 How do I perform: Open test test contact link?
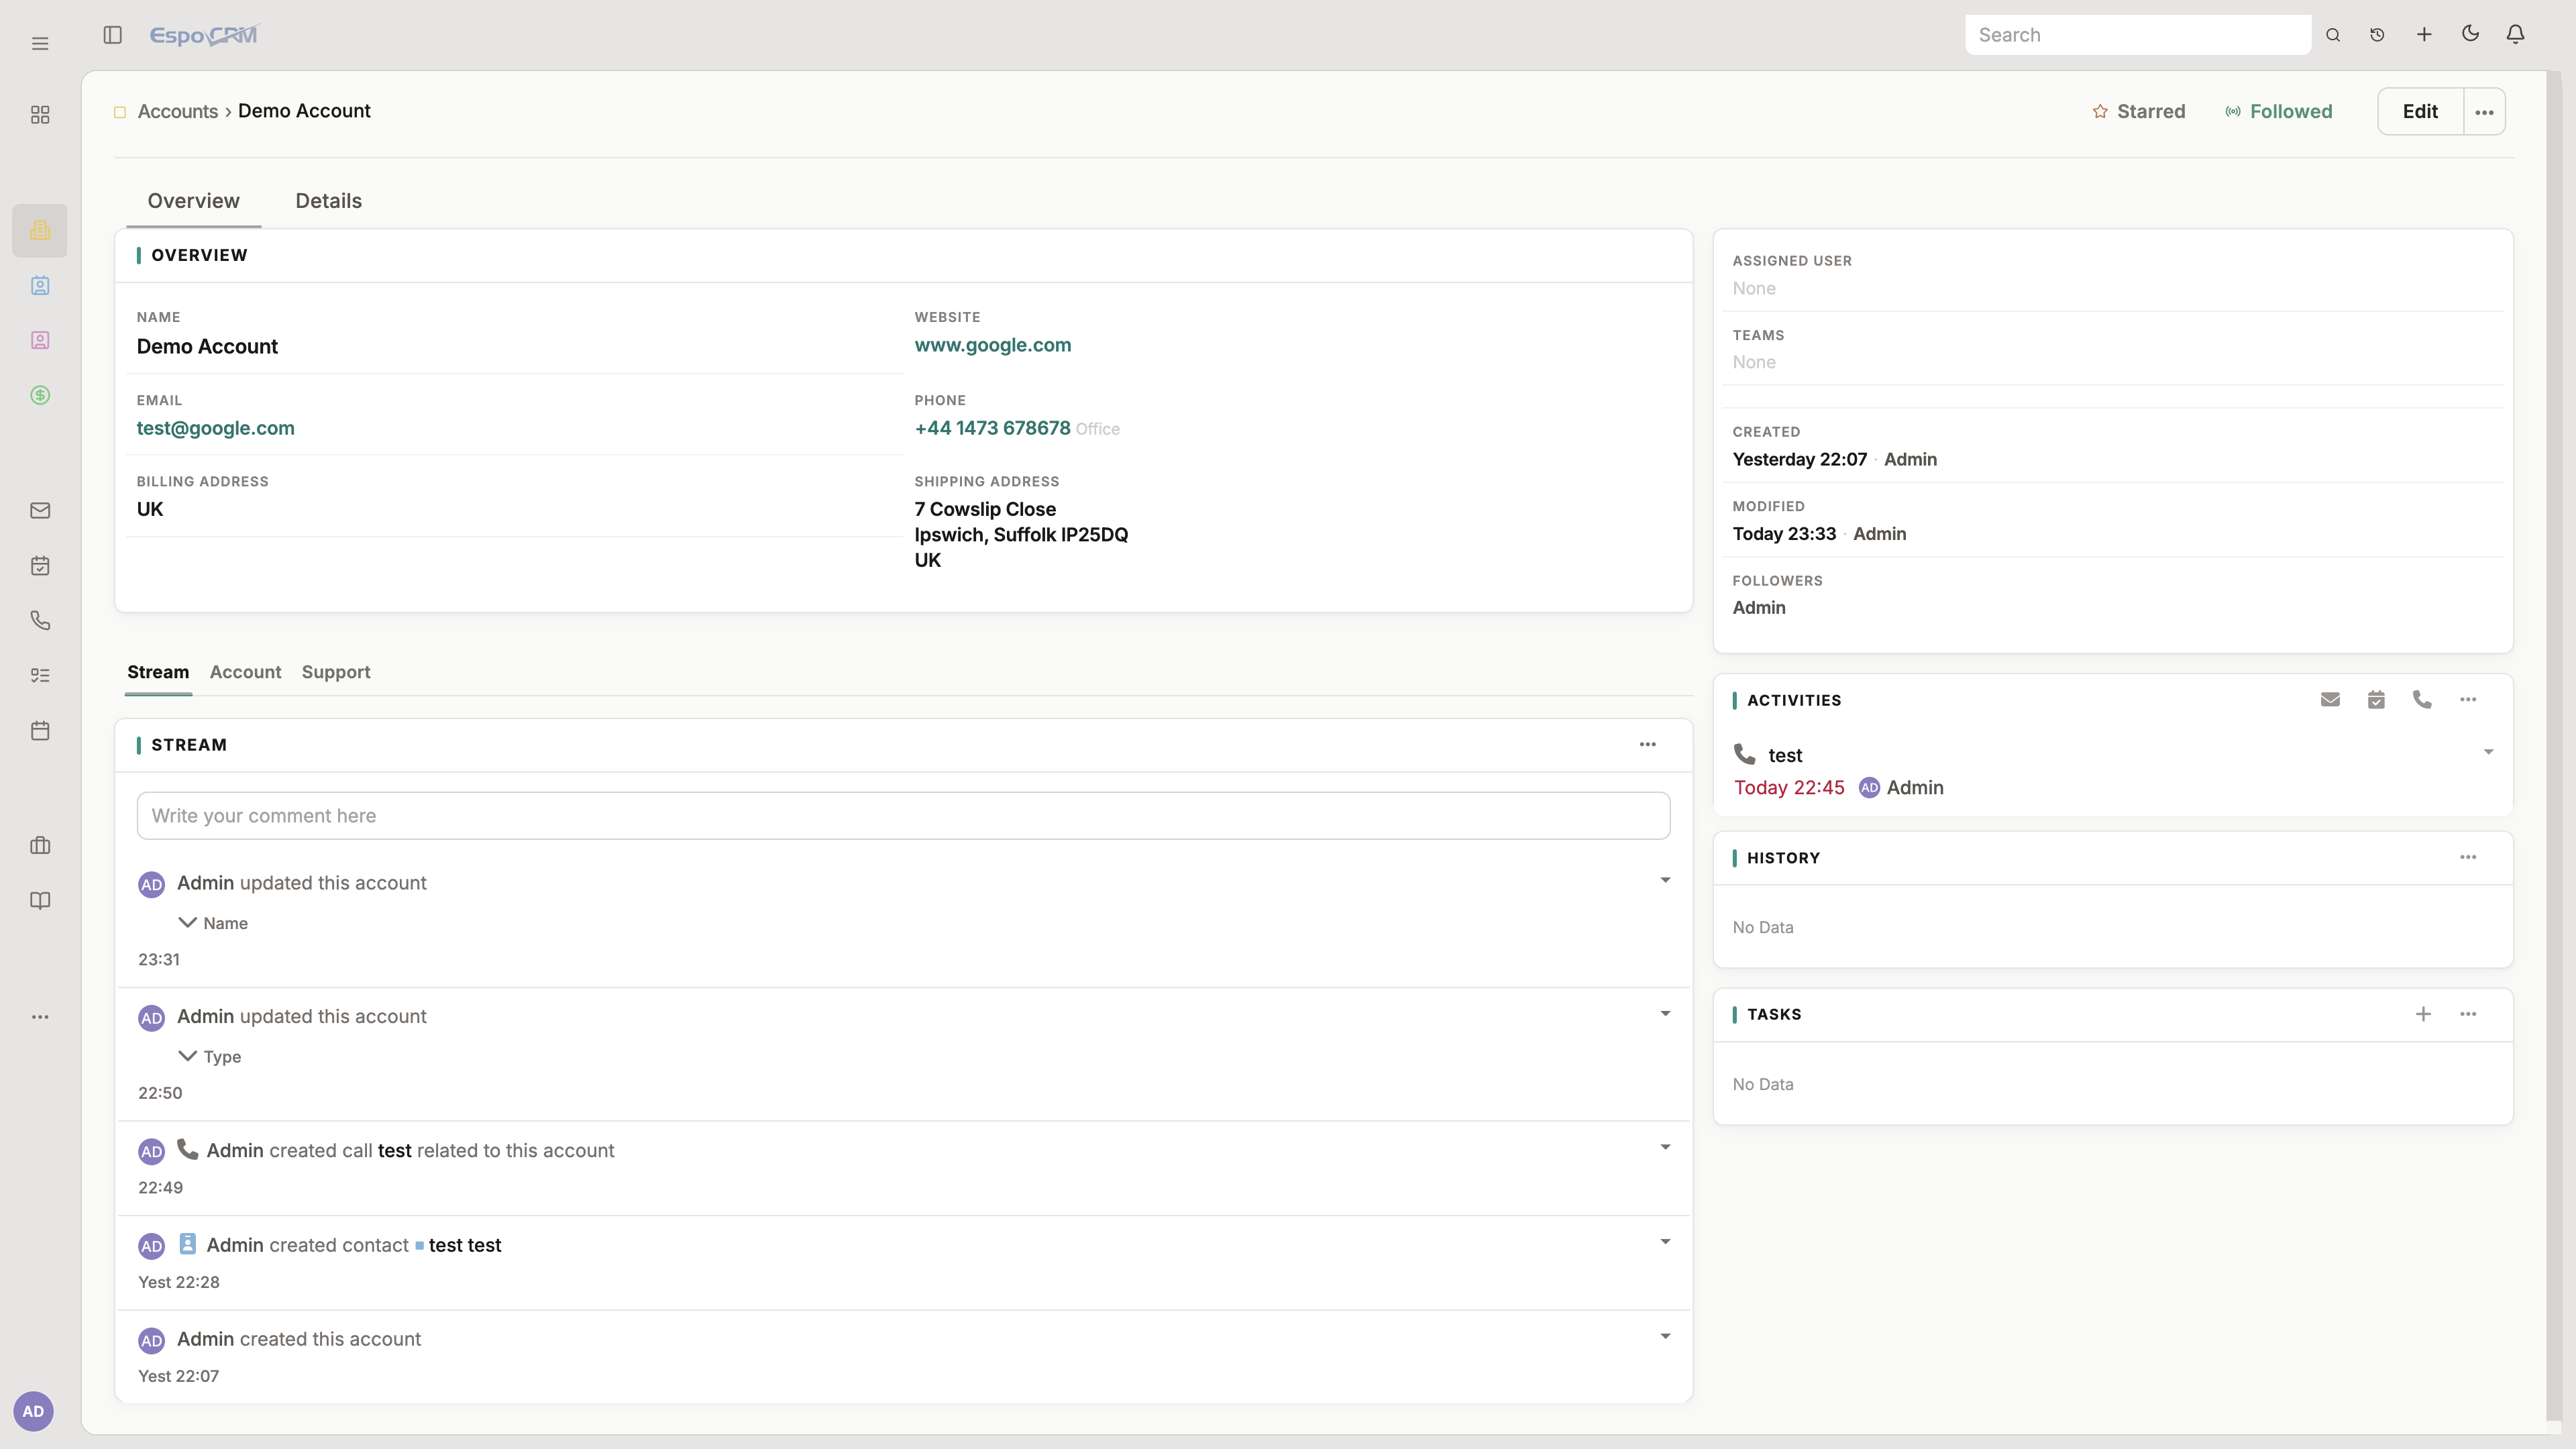click(465, 1245)
